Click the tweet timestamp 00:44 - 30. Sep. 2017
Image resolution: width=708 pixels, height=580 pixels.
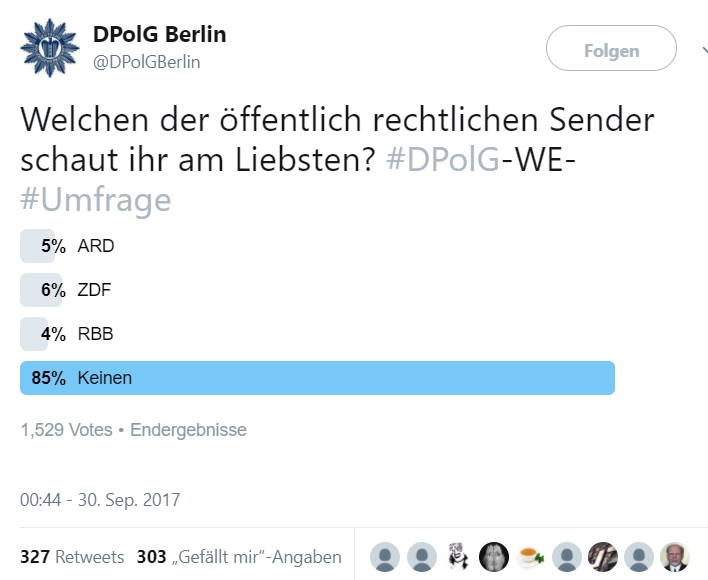(x=100, y=499)
